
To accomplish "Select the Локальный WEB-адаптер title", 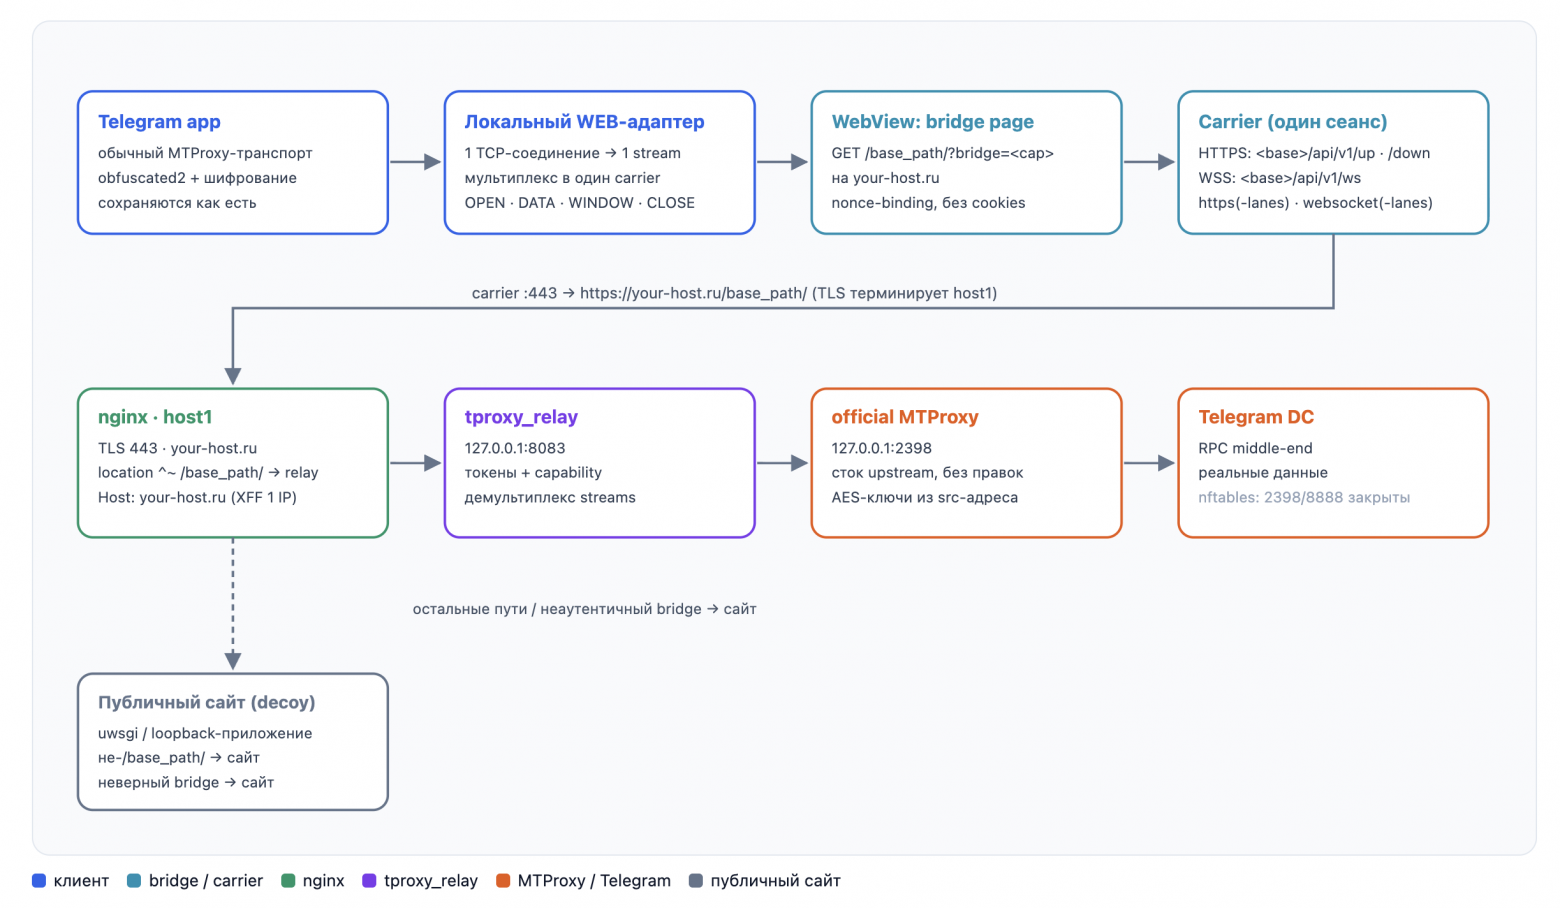I will point(584,122).
